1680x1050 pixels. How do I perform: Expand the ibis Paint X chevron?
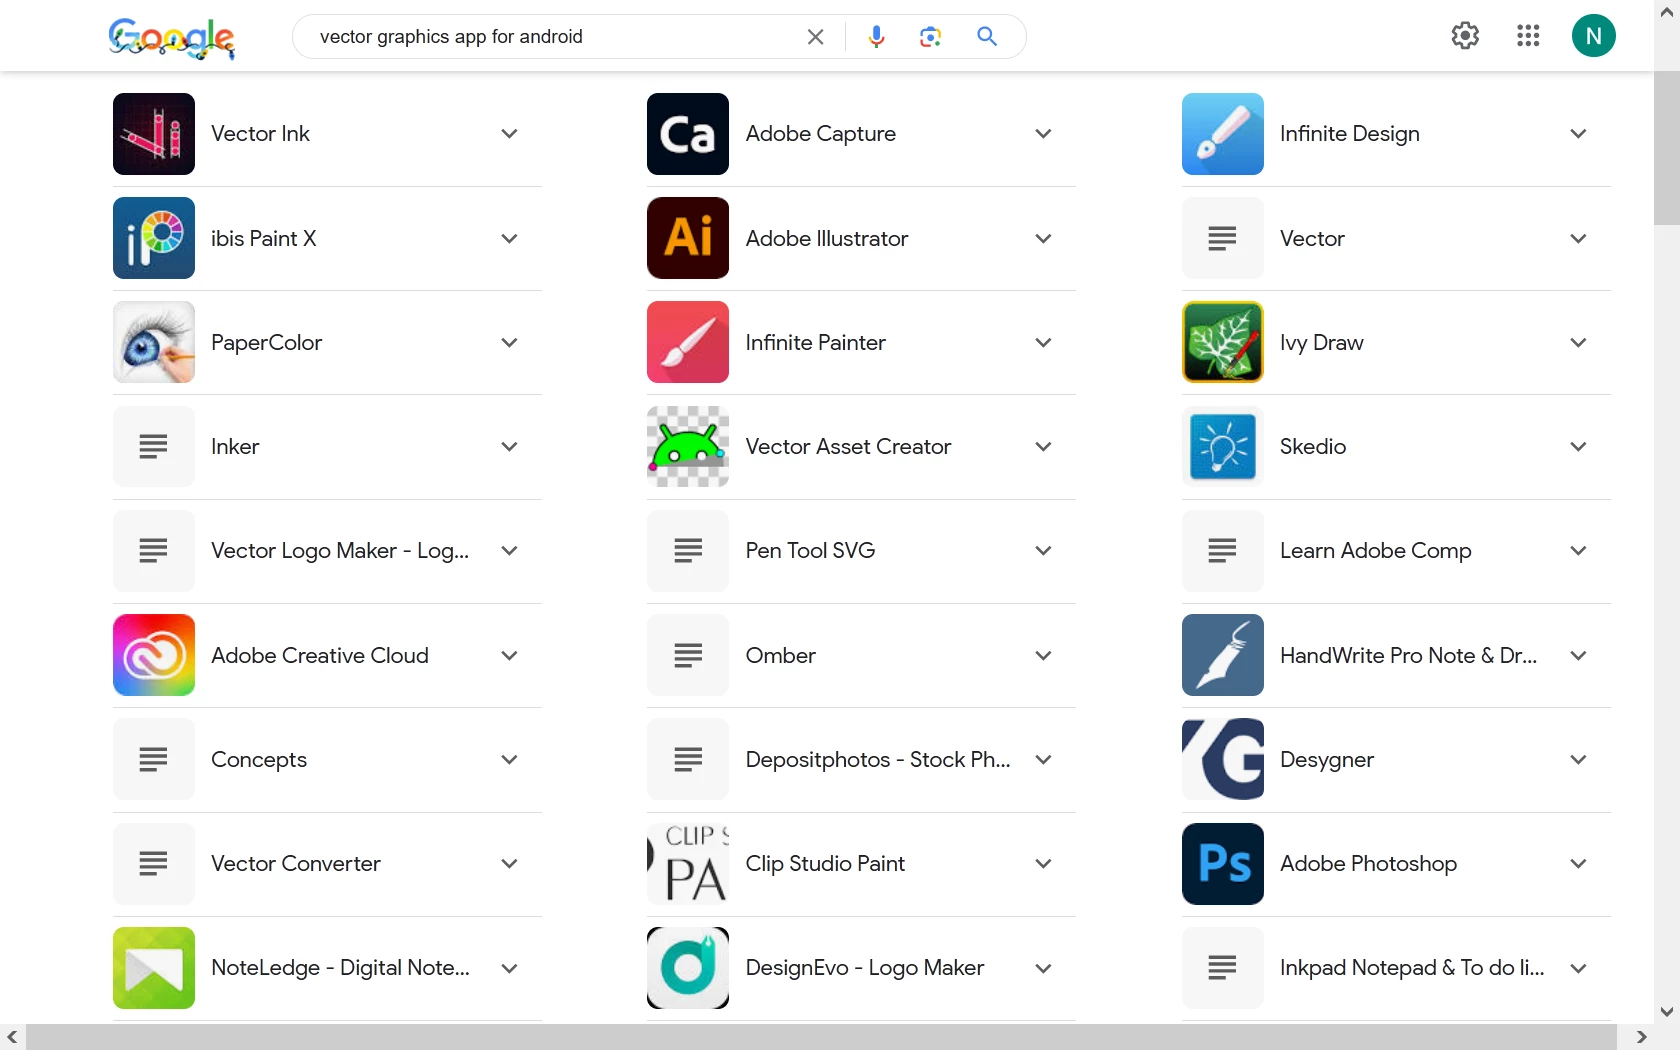tap(509, 238)
